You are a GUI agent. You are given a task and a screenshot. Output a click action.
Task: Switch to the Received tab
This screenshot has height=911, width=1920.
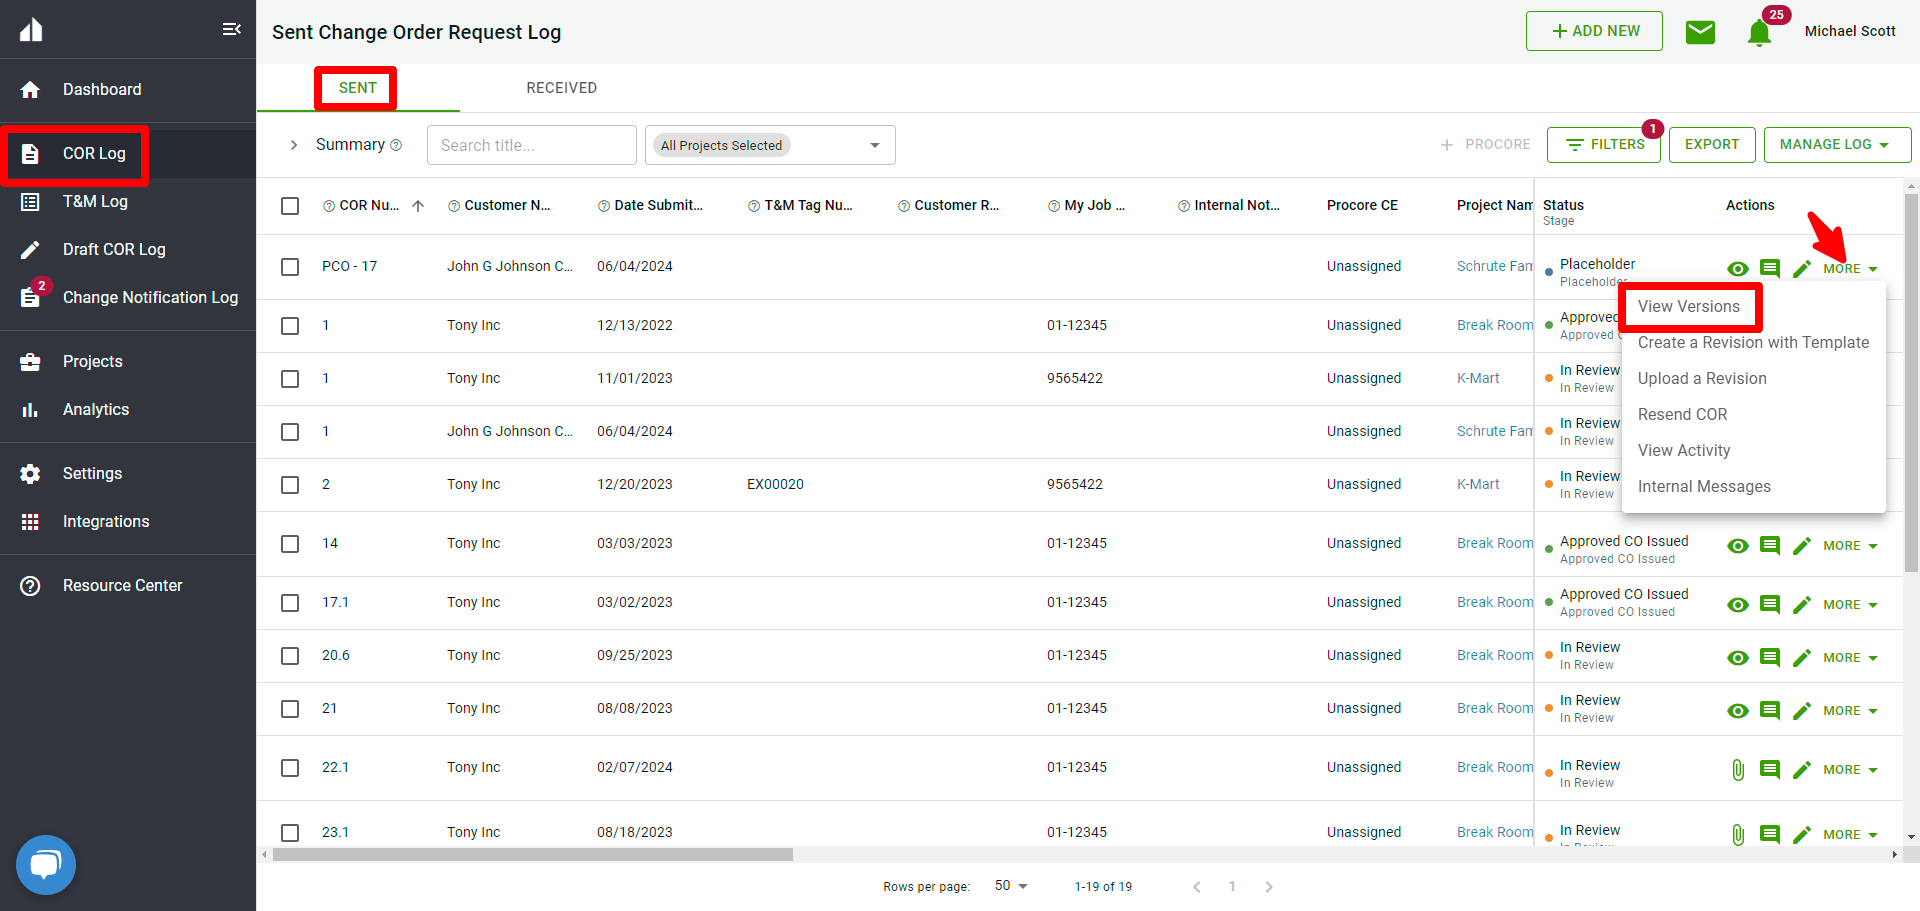(x=562, y=88)
